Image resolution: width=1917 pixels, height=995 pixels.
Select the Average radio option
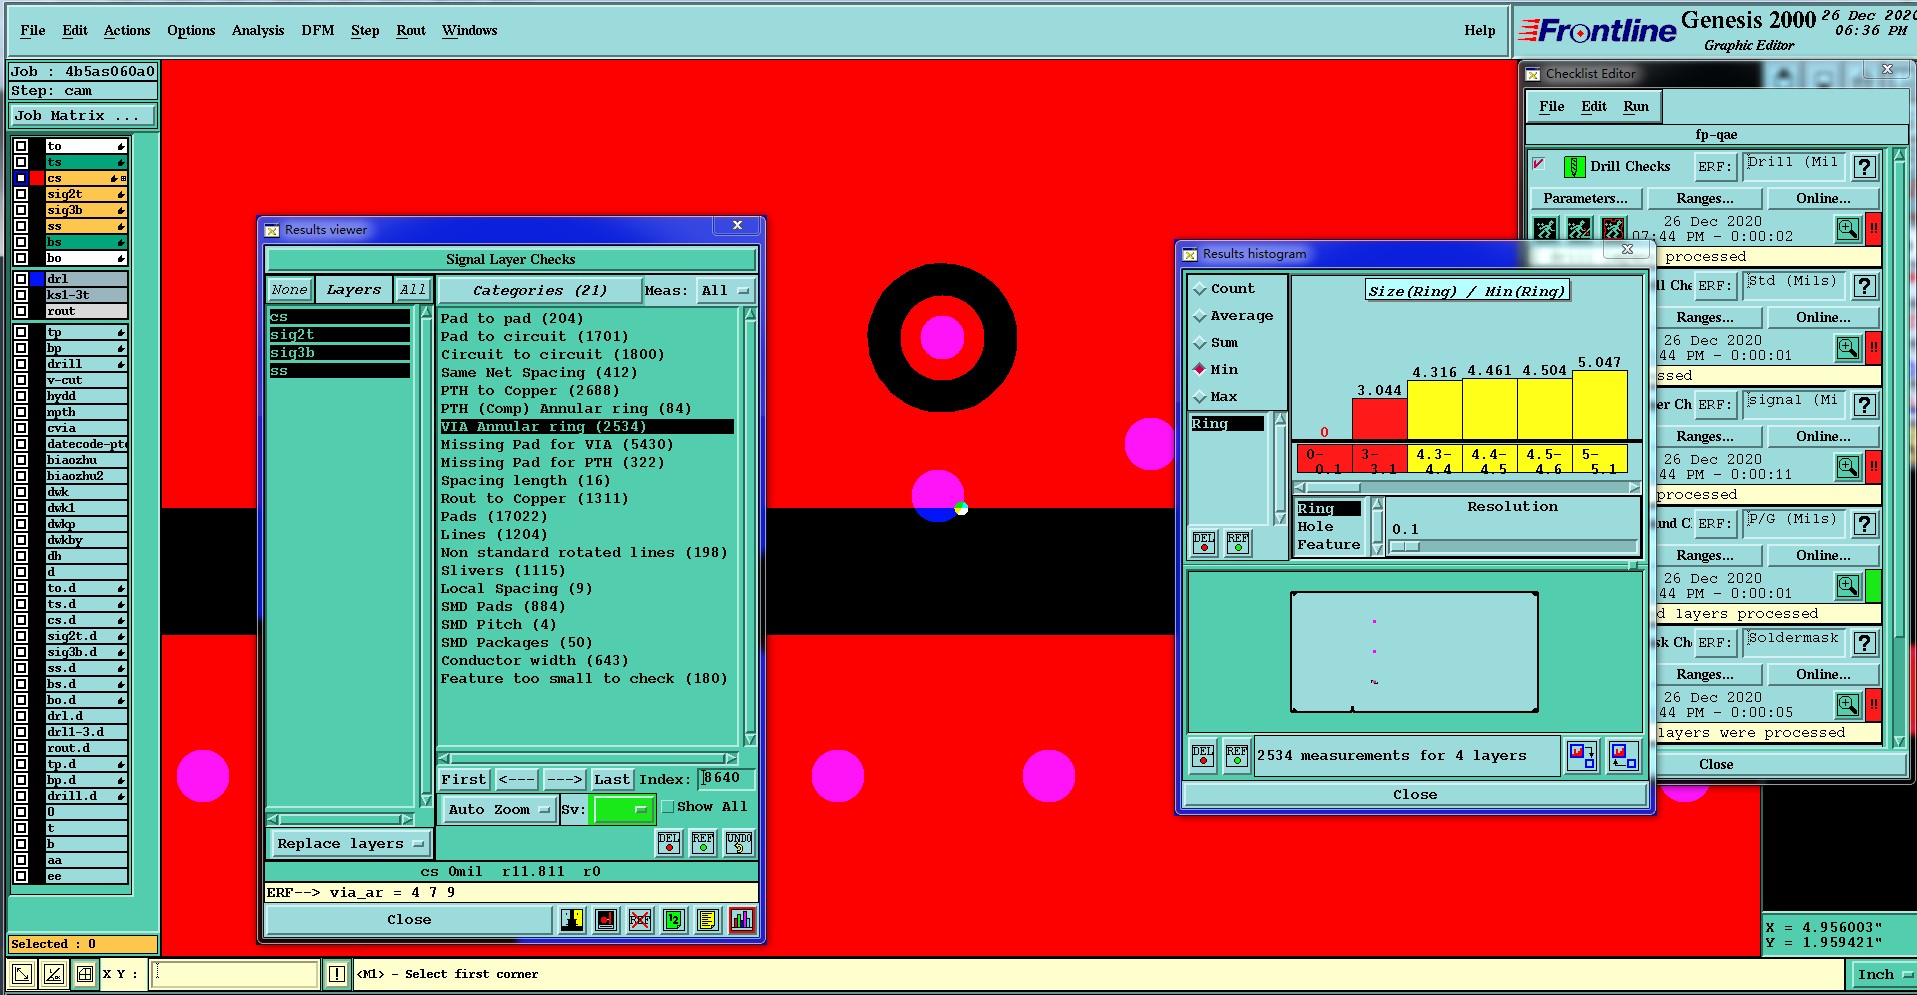coord(1200,316)
